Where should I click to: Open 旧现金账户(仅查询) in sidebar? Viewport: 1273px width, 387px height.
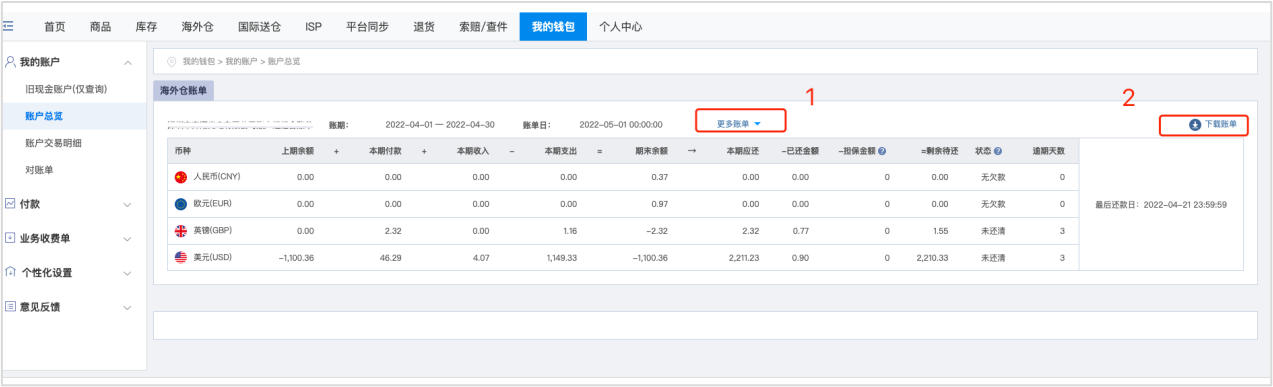[x=66, y=89]
